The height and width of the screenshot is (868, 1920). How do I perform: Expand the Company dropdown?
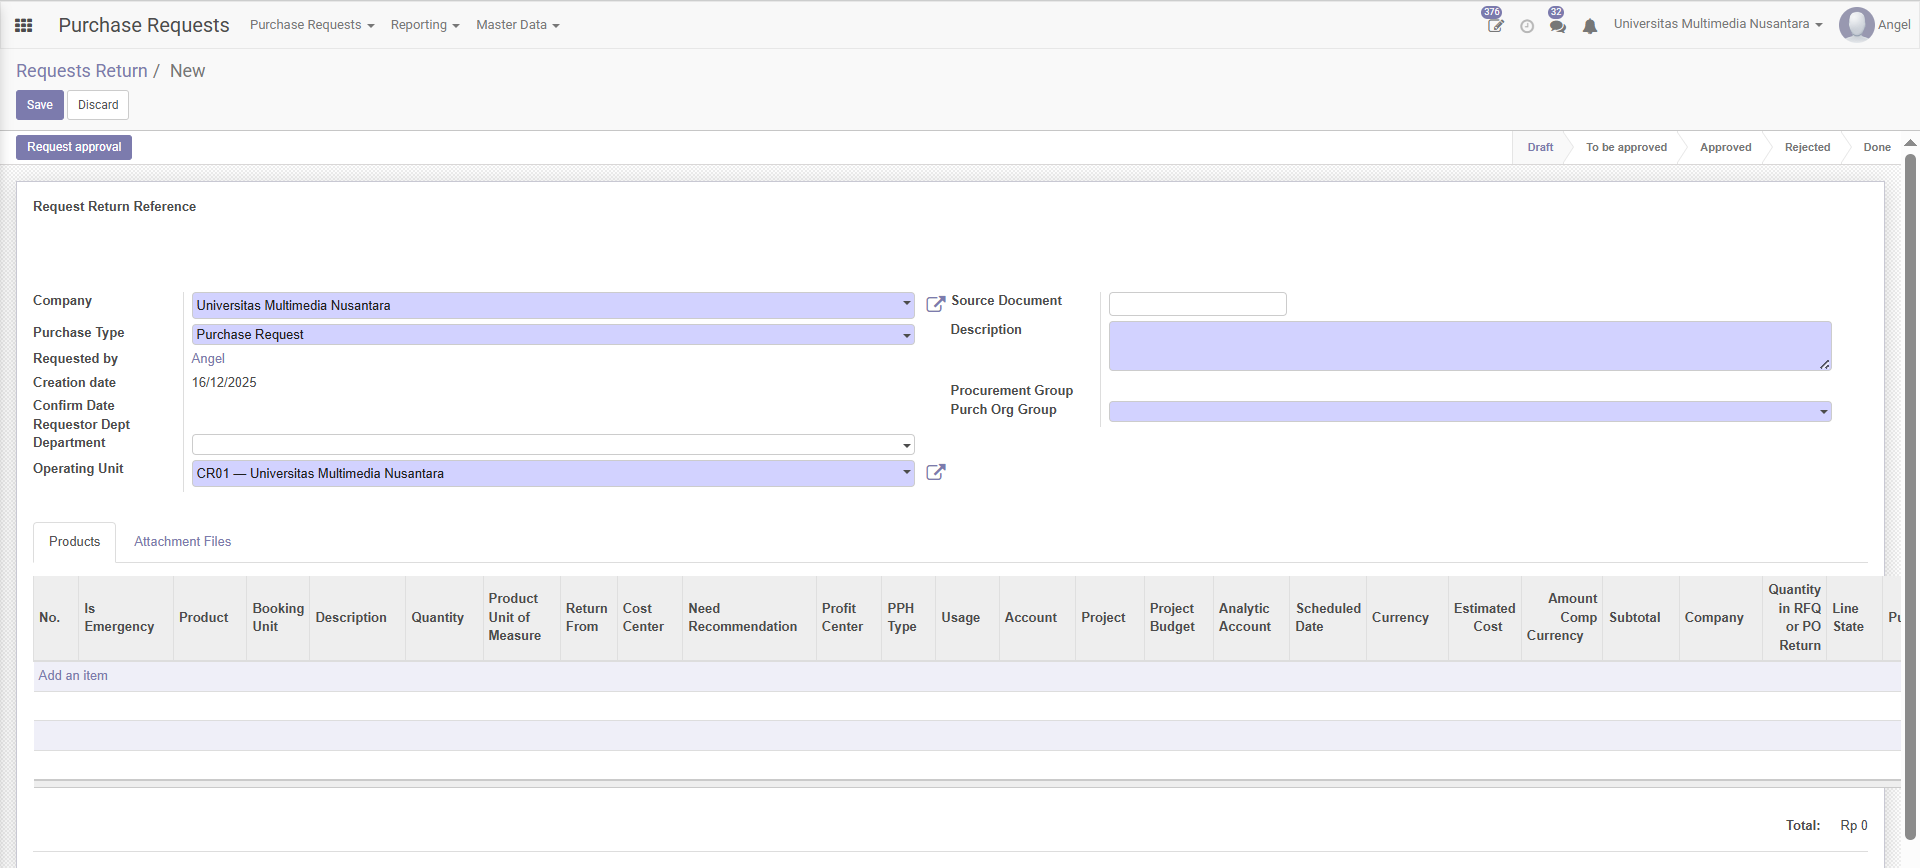coord(907,304)
